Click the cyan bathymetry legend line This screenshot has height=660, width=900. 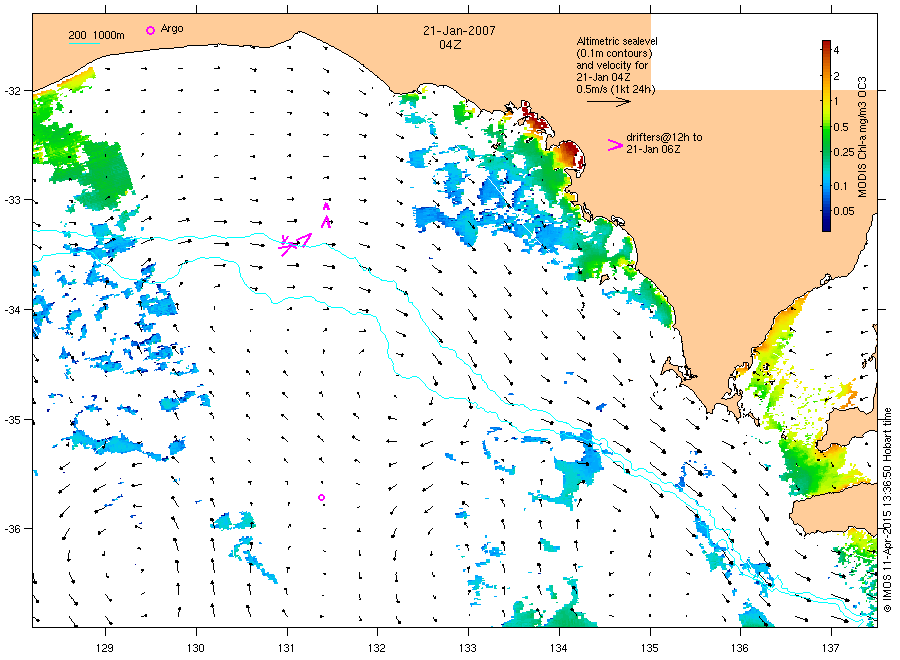[84, 43]
